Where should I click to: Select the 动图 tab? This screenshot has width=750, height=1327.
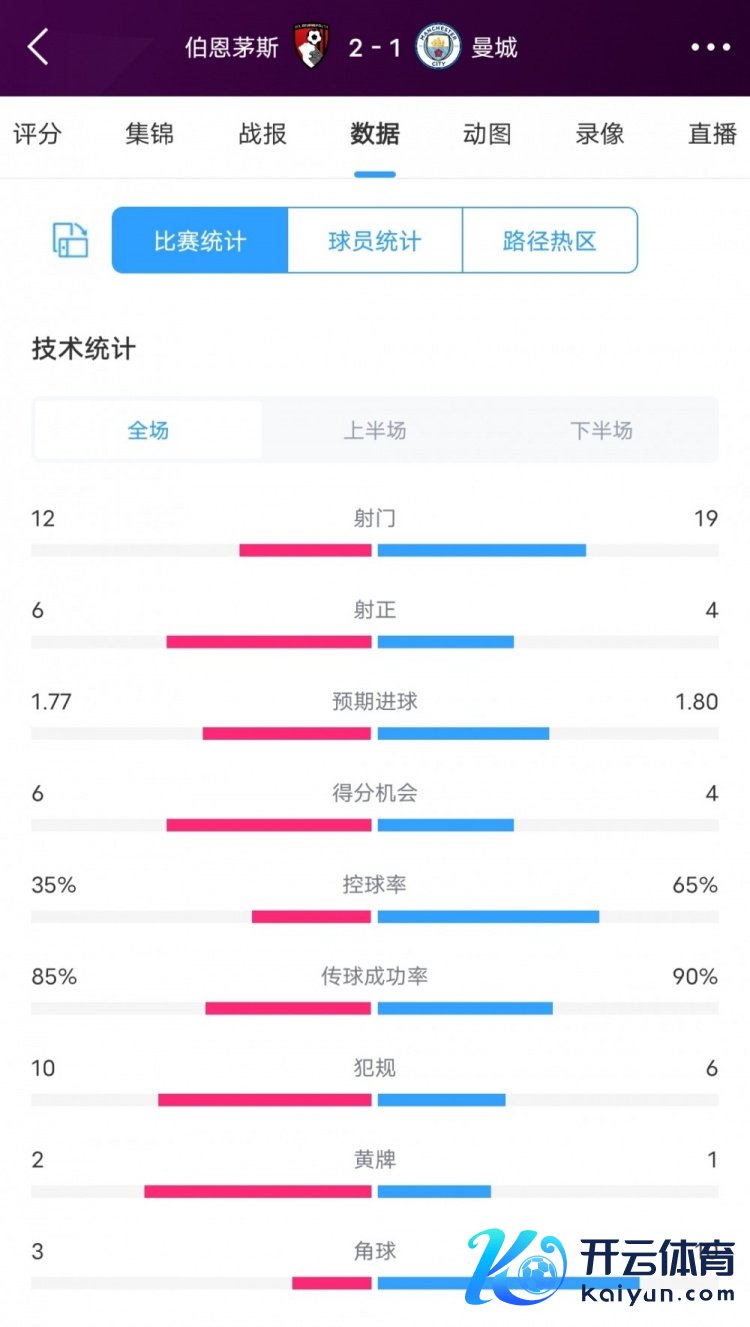pos(487,134)
